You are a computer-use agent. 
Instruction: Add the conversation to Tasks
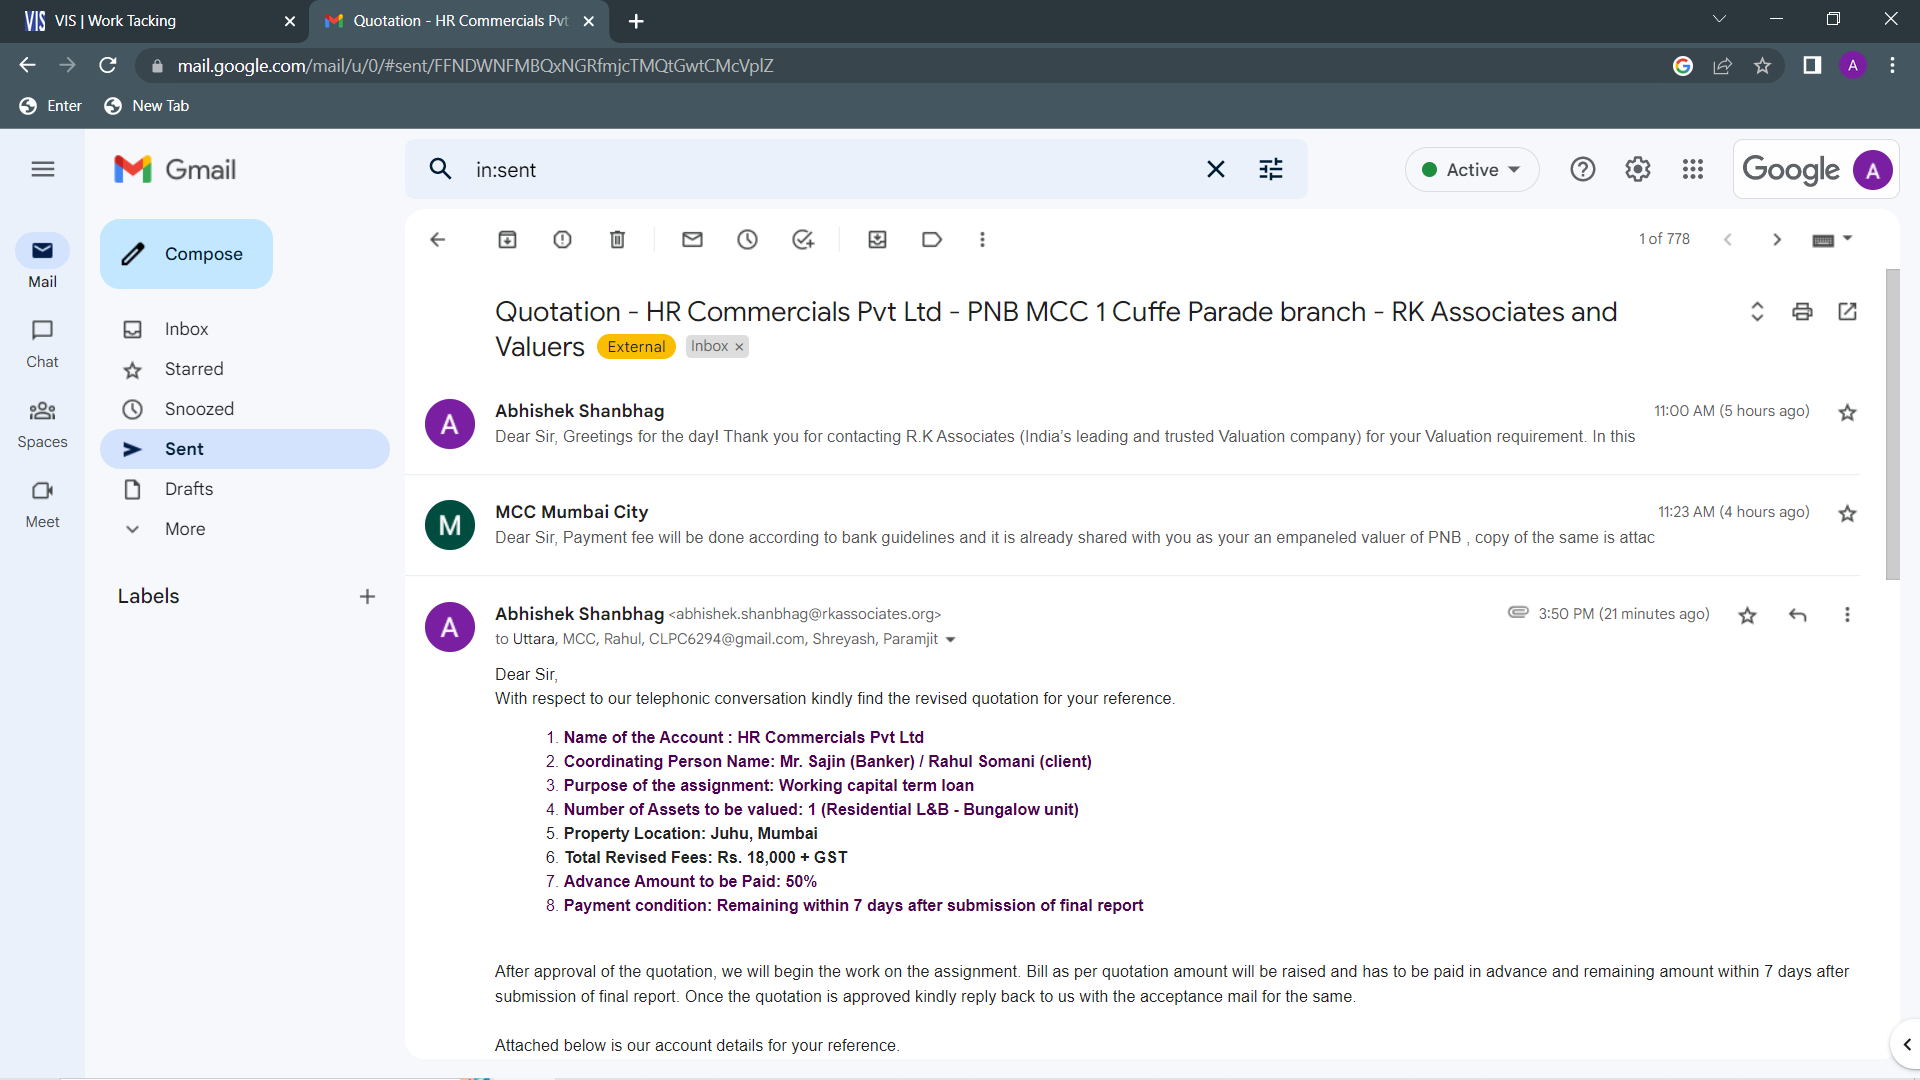pos(803,239)
